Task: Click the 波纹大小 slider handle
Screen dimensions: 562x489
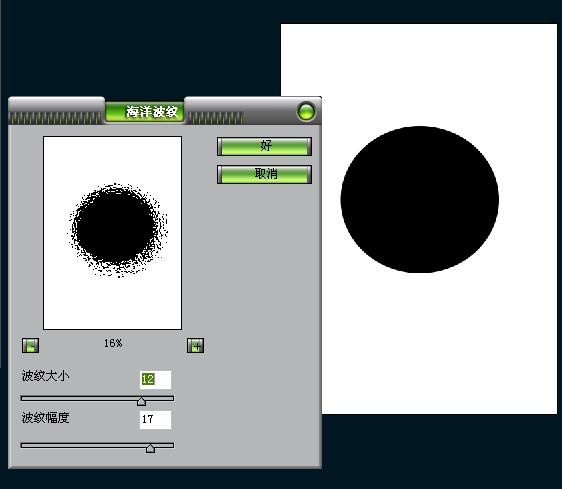Action: pos(142,401)
